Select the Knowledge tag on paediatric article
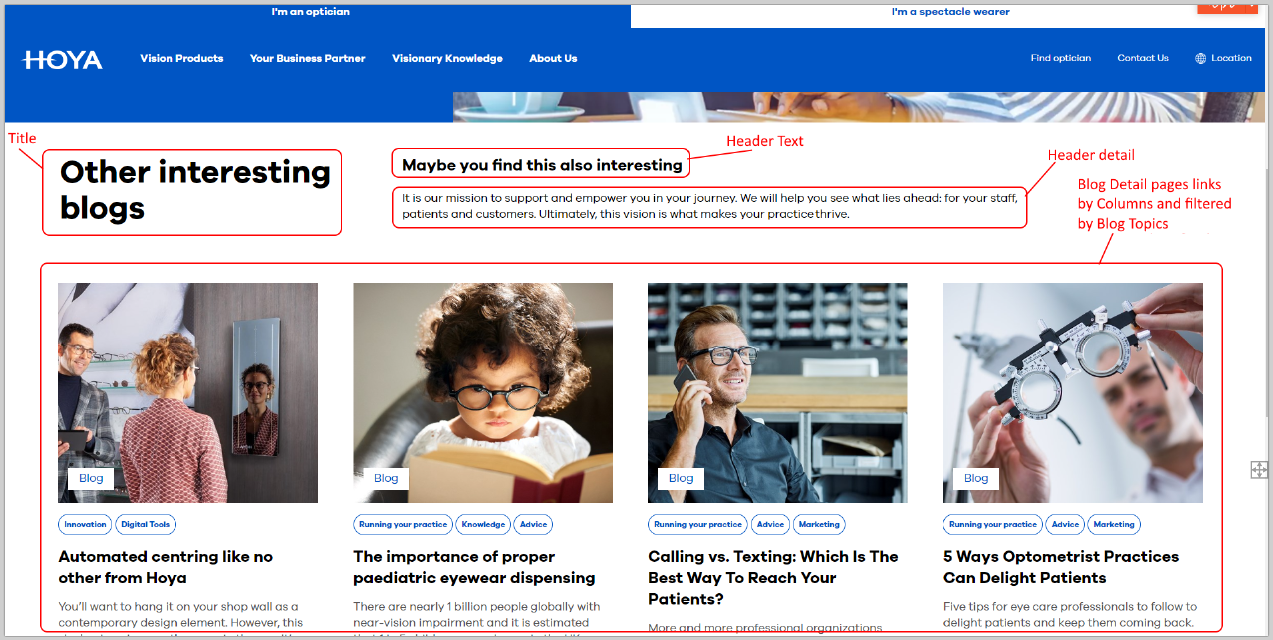Screen dimensions: 1273x640 coord(483,524)
